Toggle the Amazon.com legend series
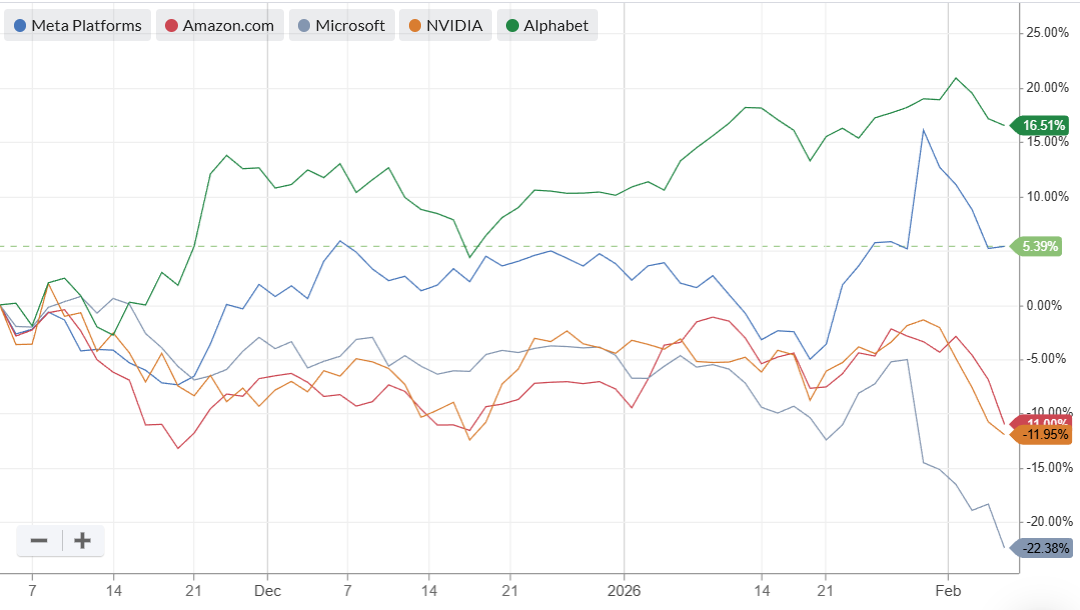This screenshot has width=1080, height=610. pos(220,25)
